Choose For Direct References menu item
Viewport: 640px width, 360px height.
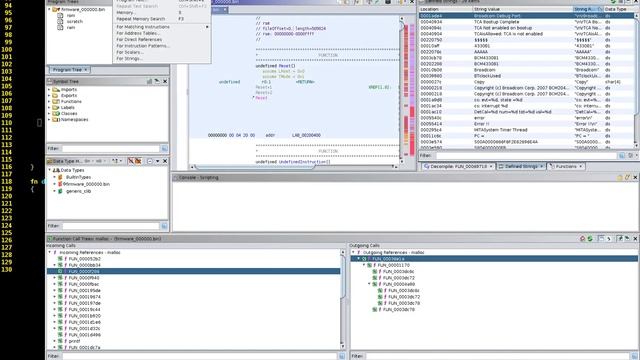[161, 40]
